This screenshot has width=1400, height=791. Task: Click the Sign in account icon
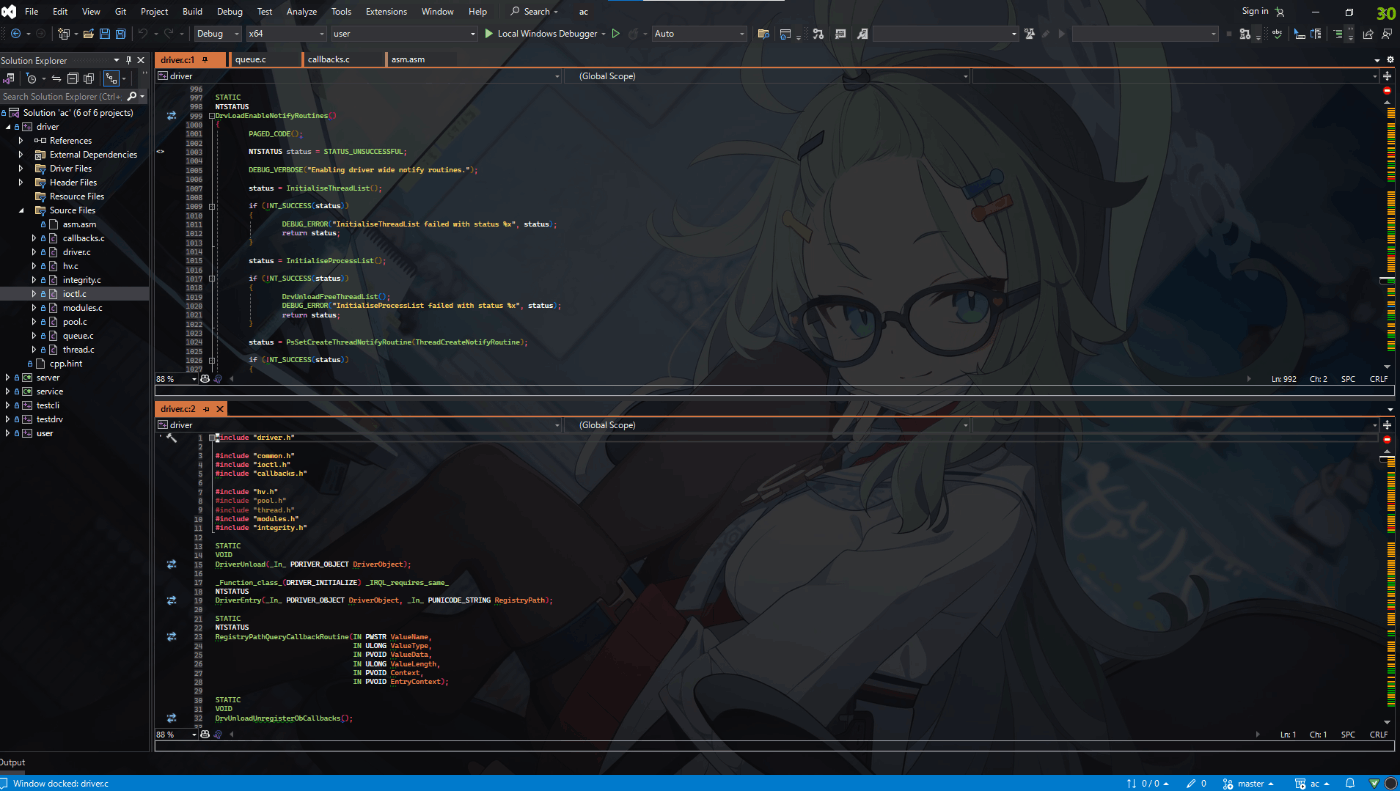pyautogui.click(x=1279, y=12)
